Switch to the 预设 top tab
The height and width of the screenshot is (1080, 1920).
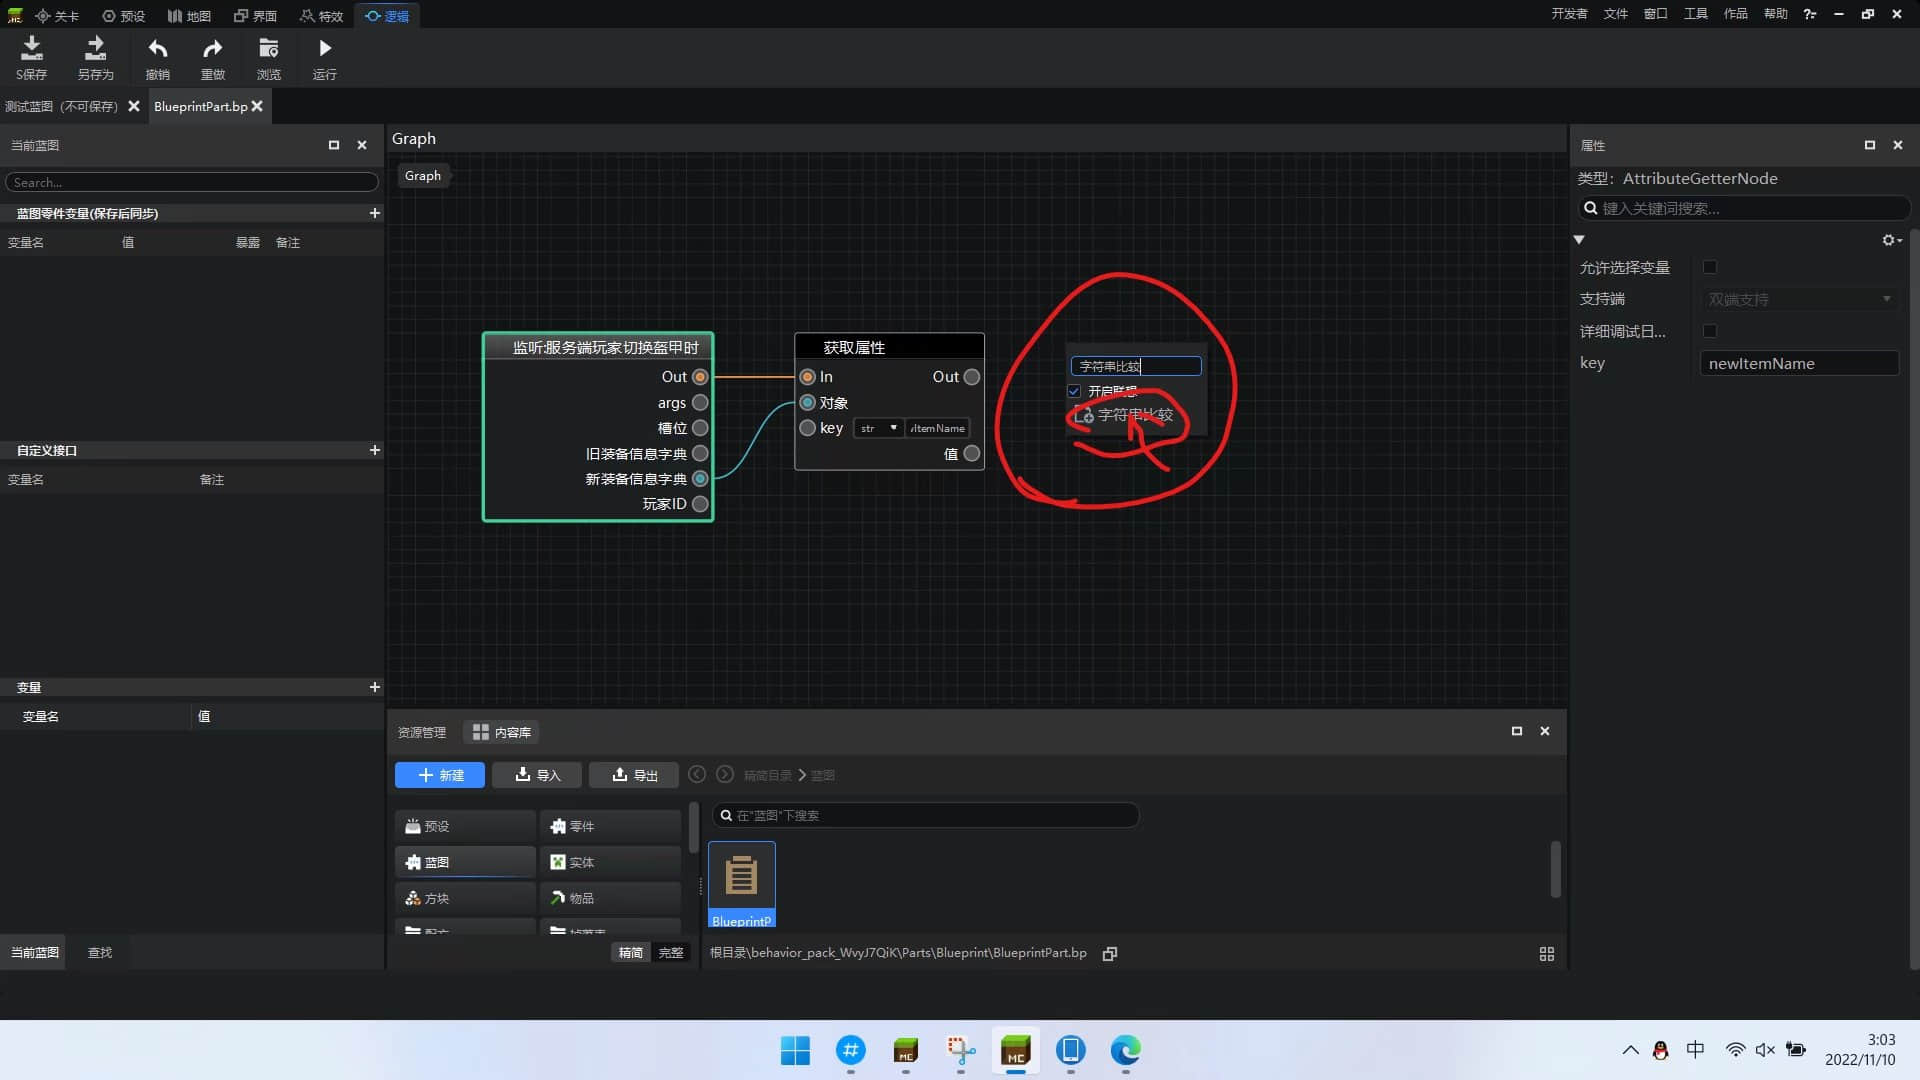click(124, 16)
